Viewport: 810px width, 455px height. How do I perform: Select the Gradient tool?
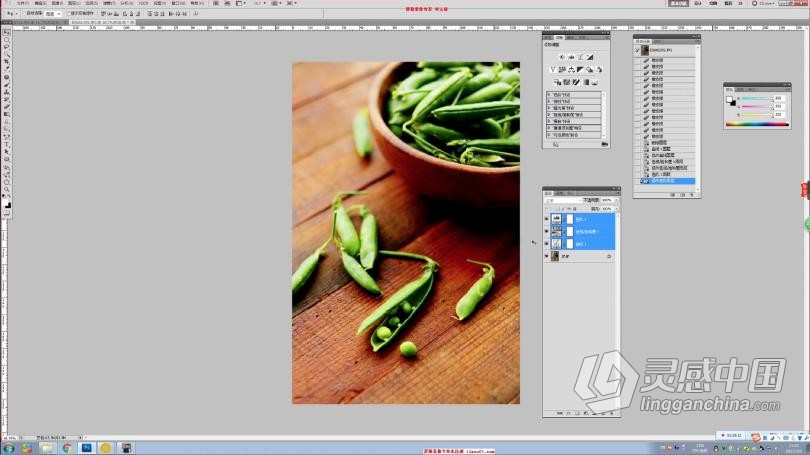point(7,114)
